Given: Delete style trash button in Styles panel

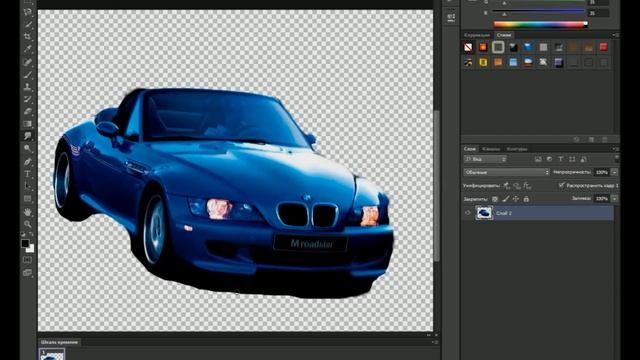Looking at the screenshot, I should (x=604, y=140).
